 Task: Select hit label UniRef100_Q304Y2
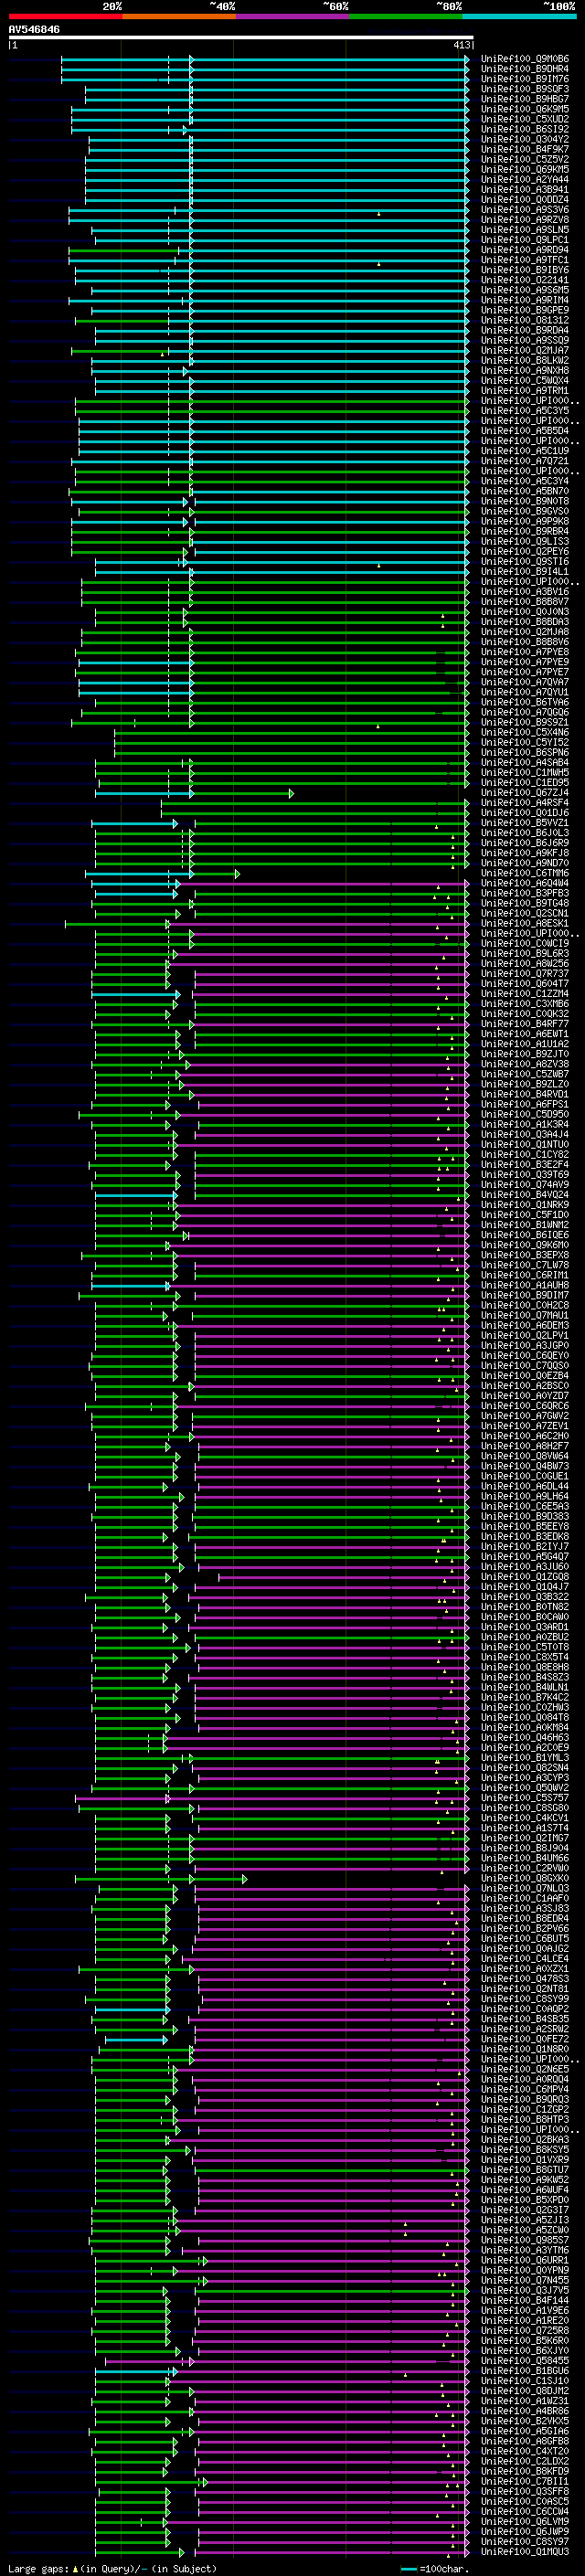(525, 139)
